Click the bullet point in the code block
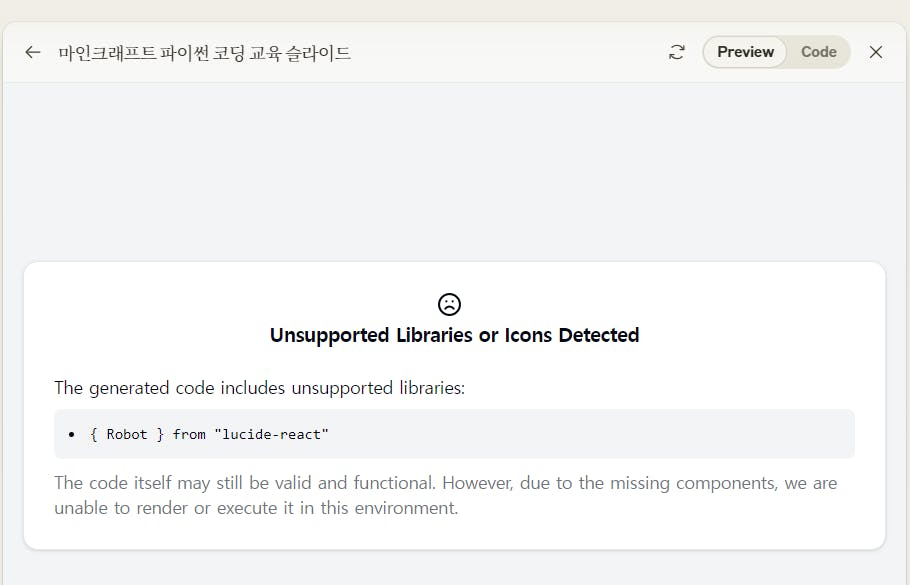Viewport: 910px width, 585px height. pyautogui.click(x=72, y=434)
